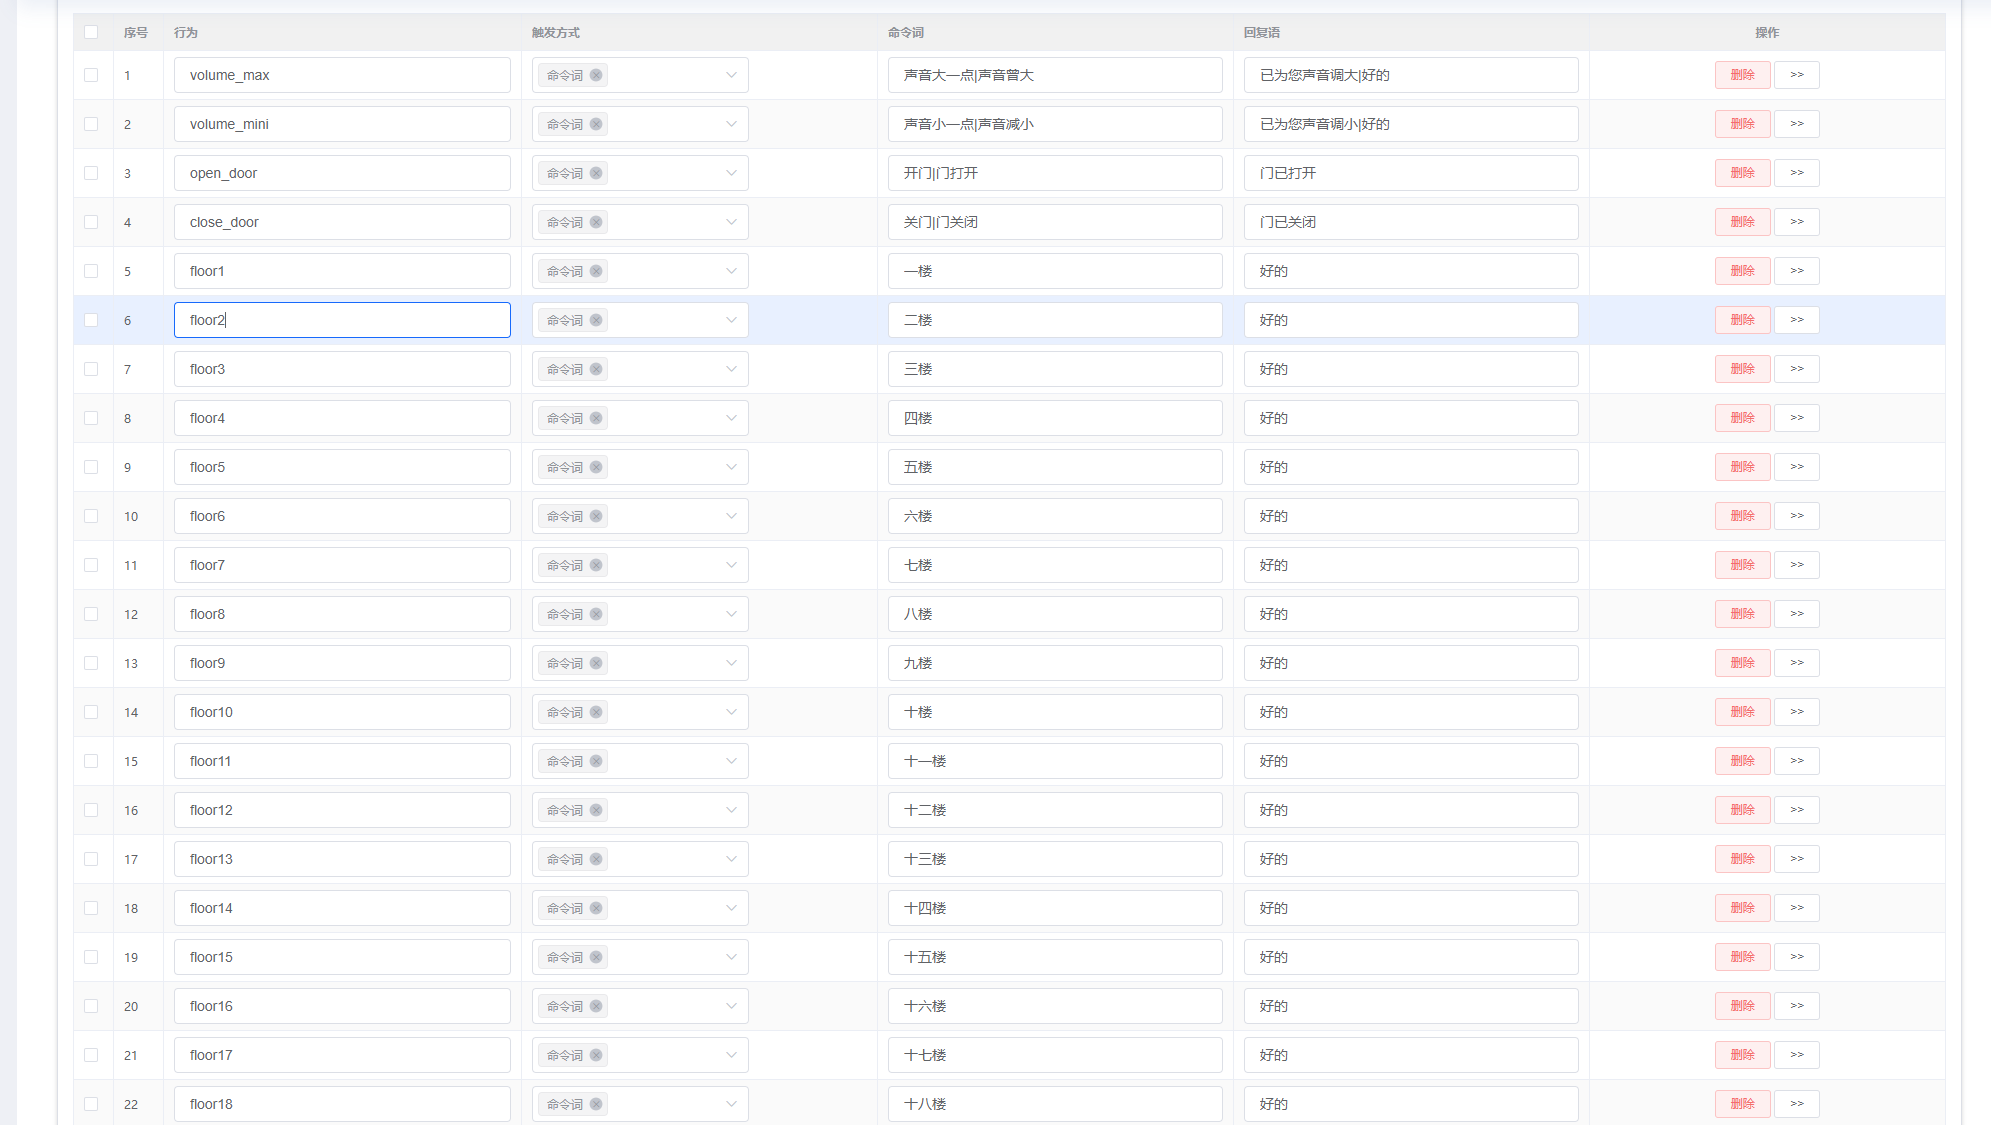The image size is (1991, 1125).
Task: Click the >> button in floor8 row
Action: pos(1796,614)
